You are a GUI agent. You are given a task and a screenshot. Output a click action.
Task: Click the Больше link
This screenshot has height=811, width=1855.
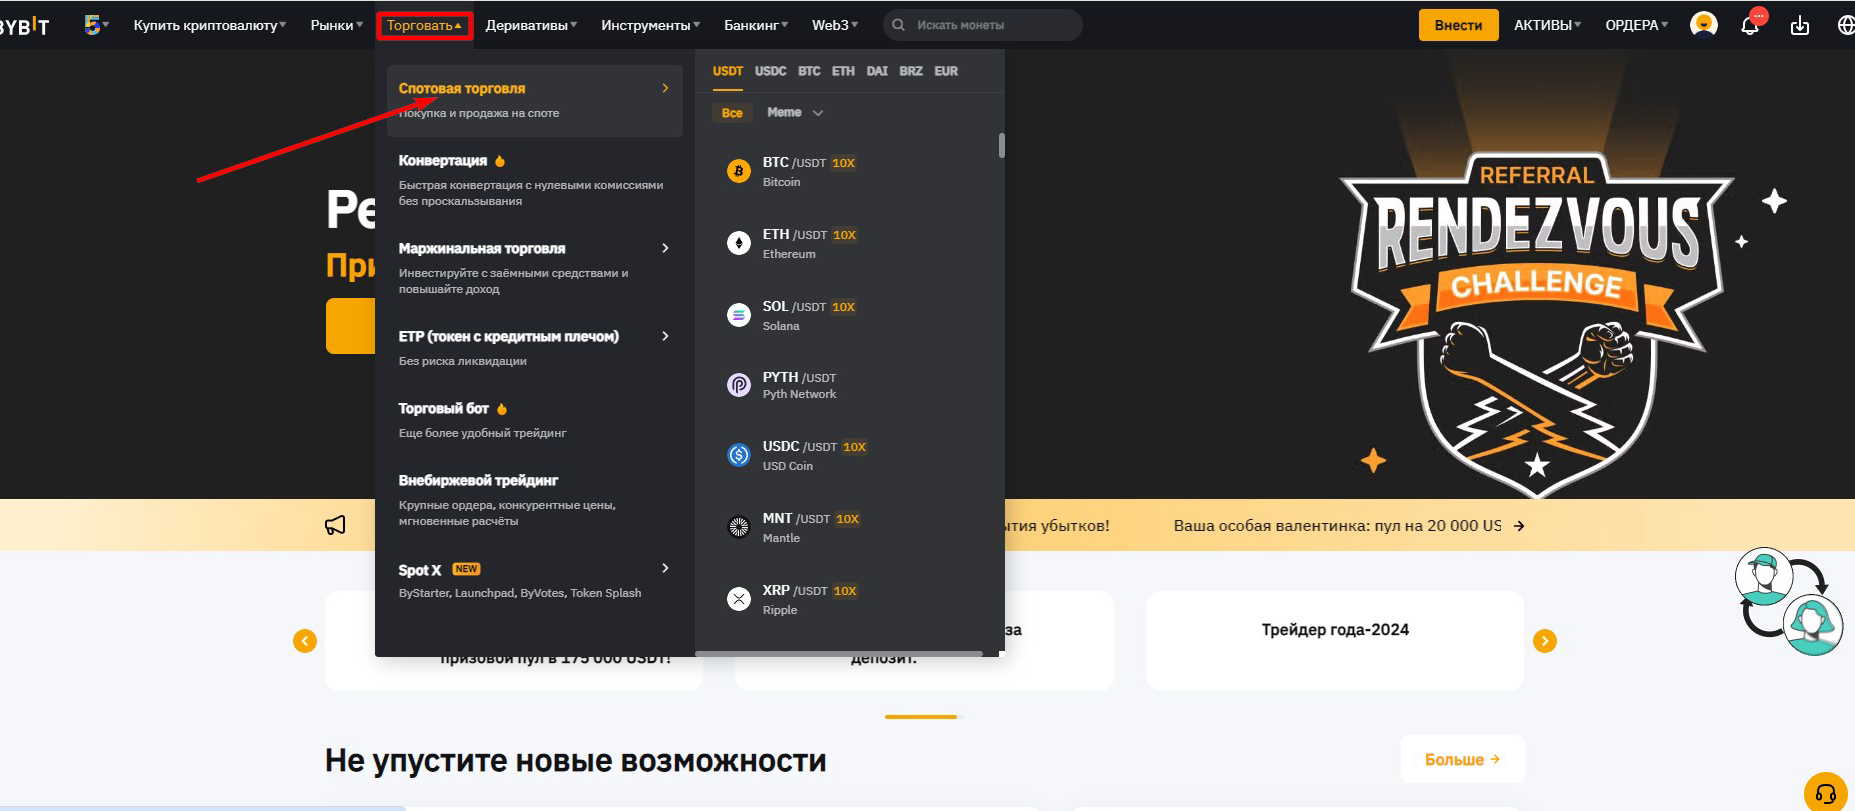coord(1462,760)
